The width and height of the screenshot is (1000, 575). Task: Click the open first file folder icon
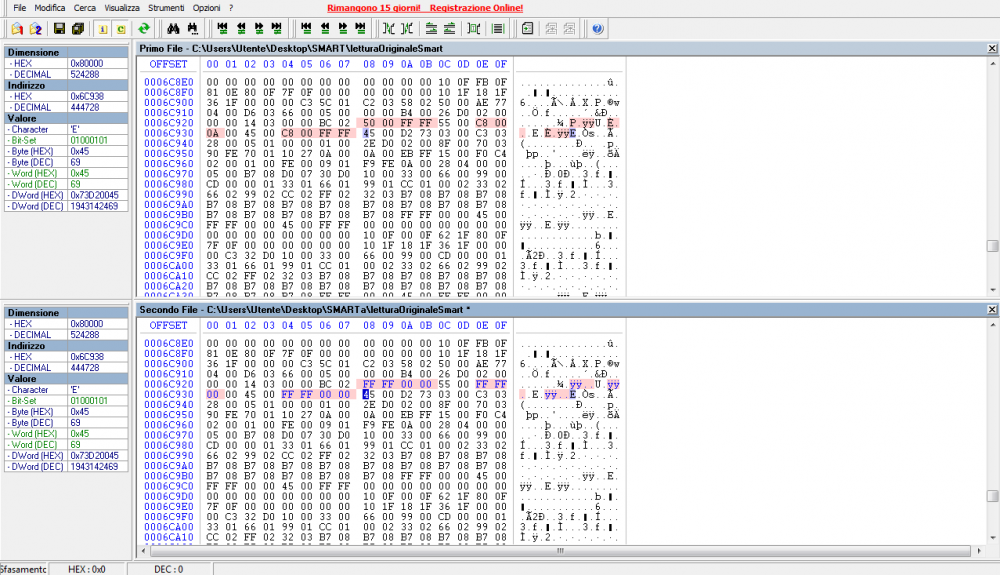(x=15, y=28)
